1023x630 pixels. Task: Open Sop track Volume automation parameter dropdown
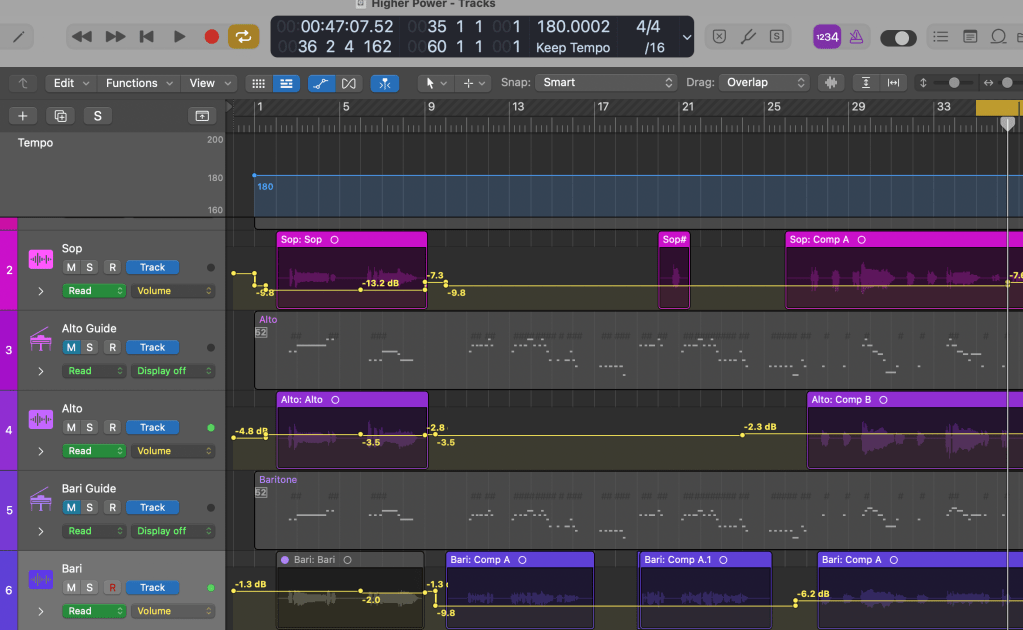click(173, 291)
